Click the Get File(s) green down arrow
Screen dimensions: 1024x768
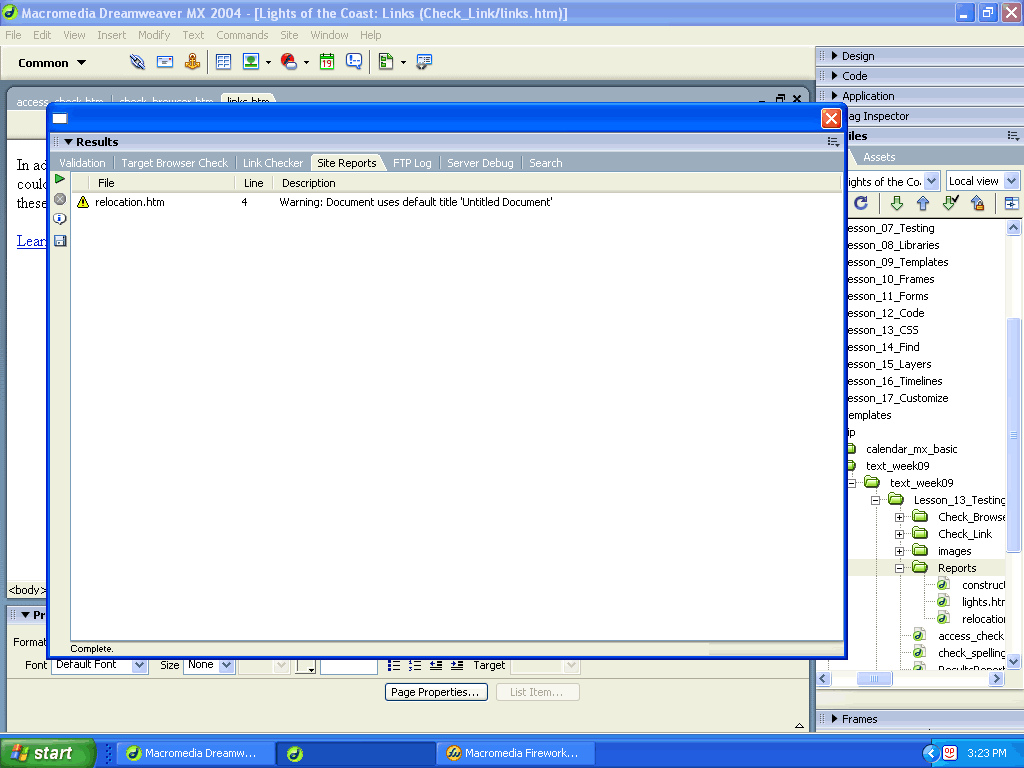[897, 203]
